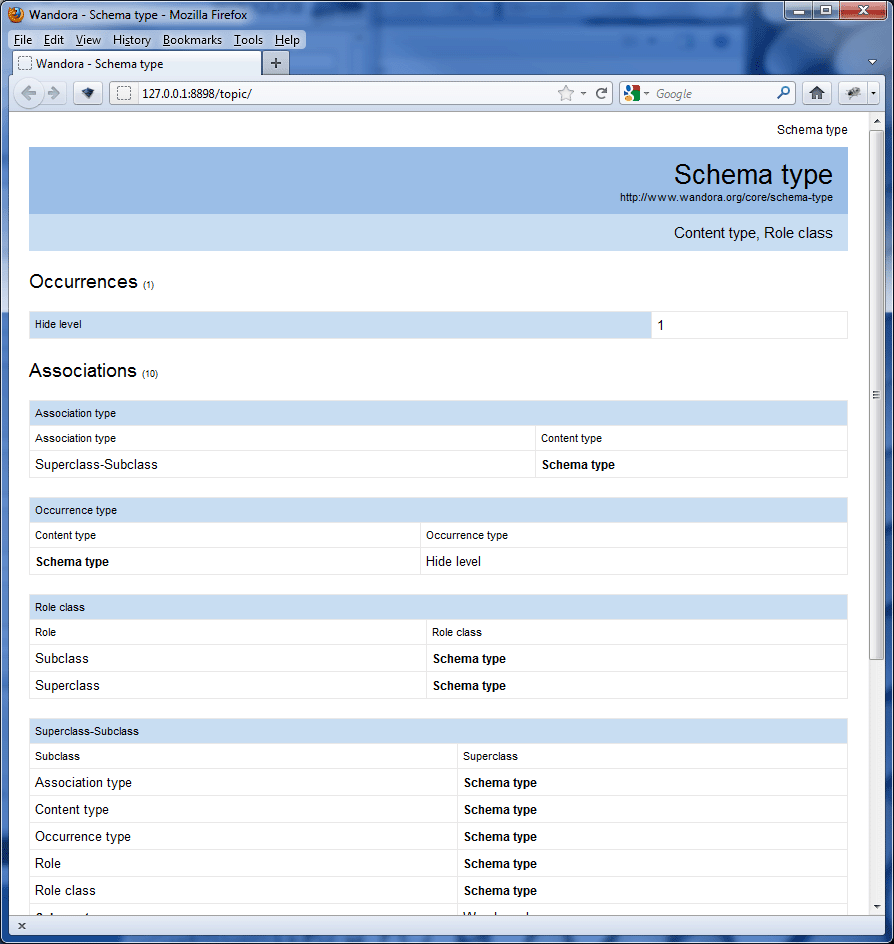The image size is (894, 944).
Task: Click the Back navigation arrow
Action: [29, 92]
